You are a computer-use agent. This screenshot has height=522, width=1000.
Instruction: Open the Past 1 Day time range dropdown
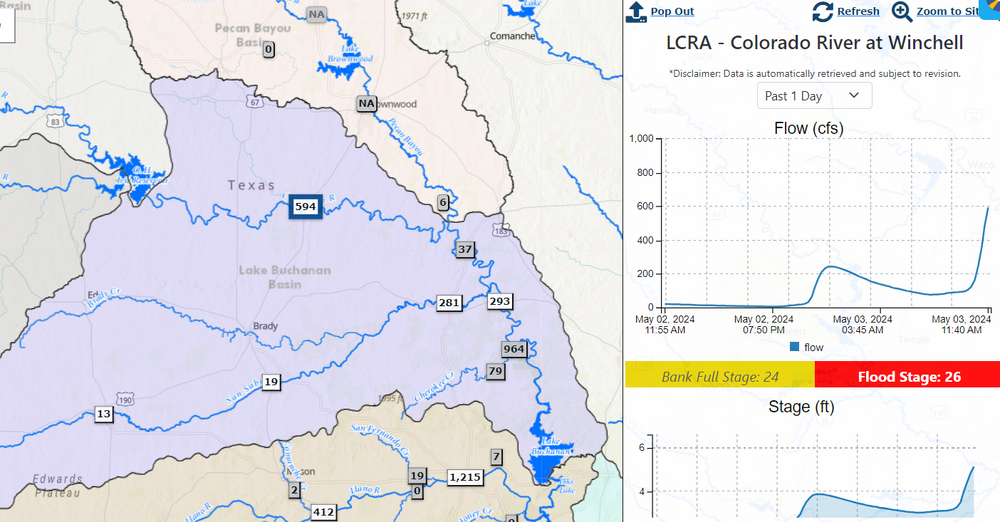[814, 96]
